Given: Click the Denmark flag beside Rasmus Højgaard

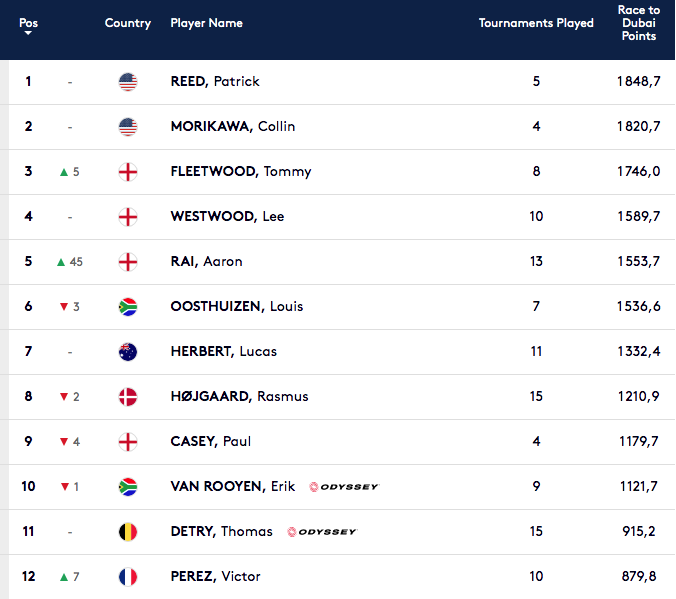Looking at the screenshot, I should pos(128,397).
